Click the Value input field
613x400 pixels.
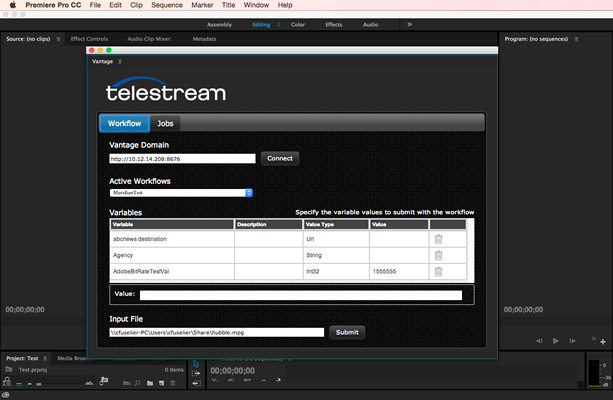(301, 295)
